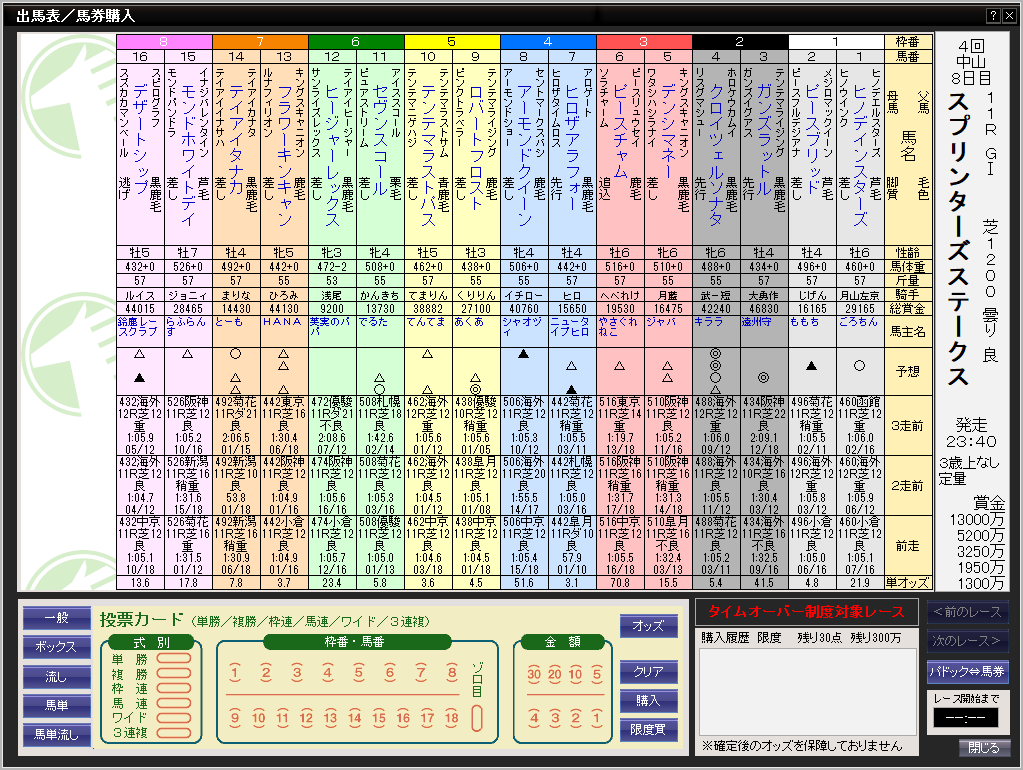1023x770 pixels.
Task: Switch to the ボックス card type
Action: (56, 648)
